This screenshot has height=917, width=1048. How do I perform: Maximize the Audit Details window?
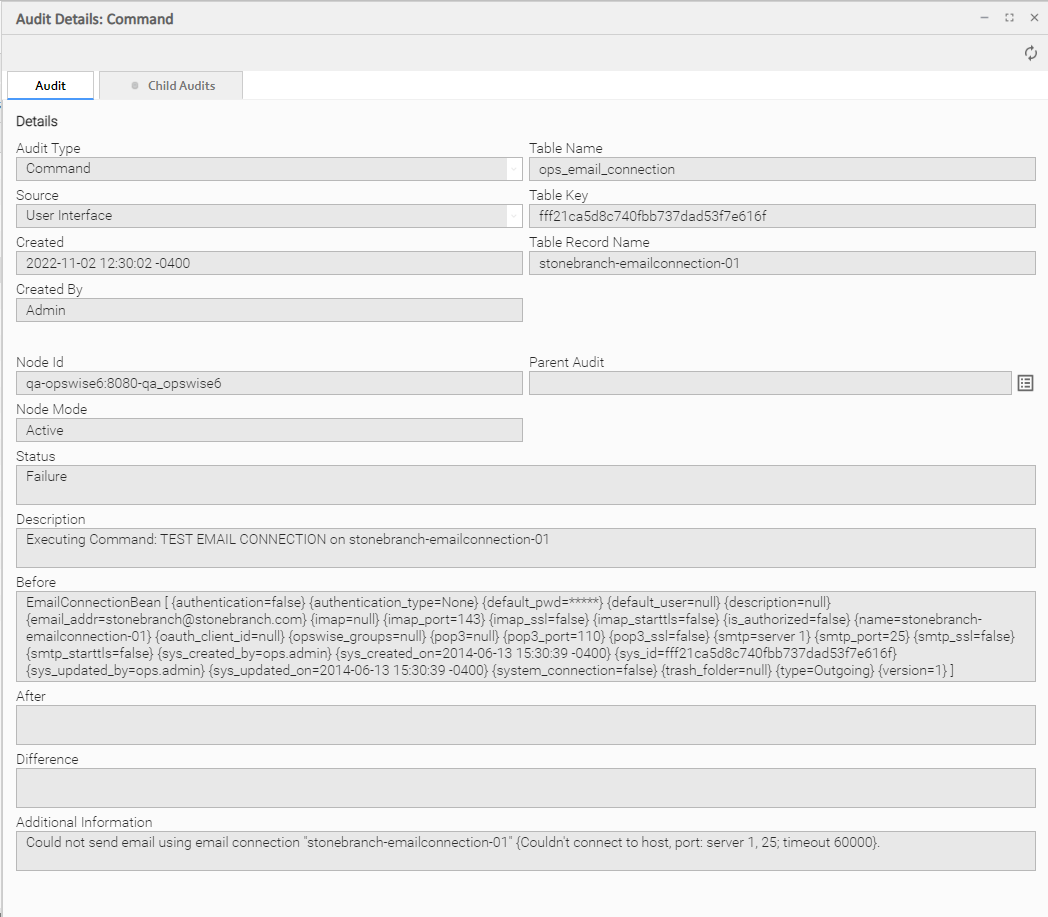[1009, 18]
